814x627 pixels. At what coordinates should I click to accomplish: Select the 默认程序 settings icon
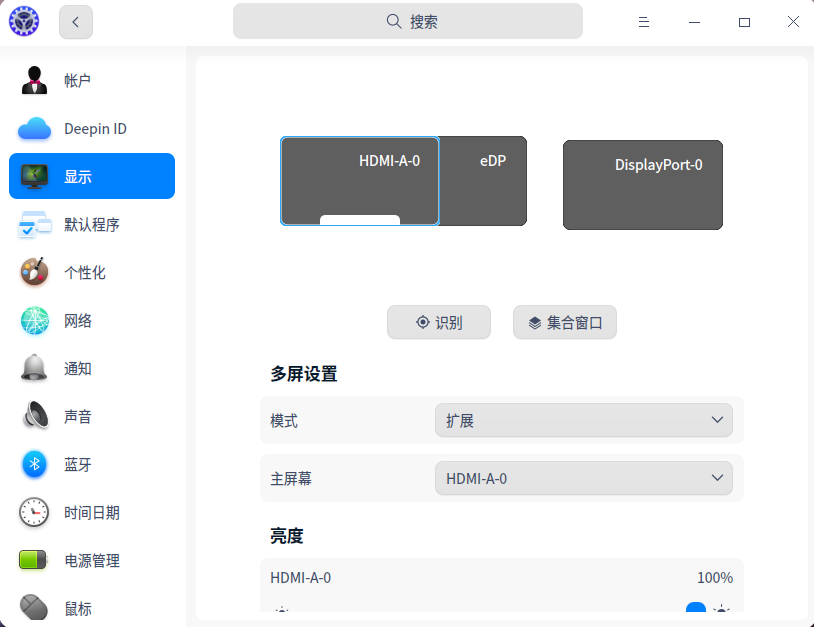[34, 224]
